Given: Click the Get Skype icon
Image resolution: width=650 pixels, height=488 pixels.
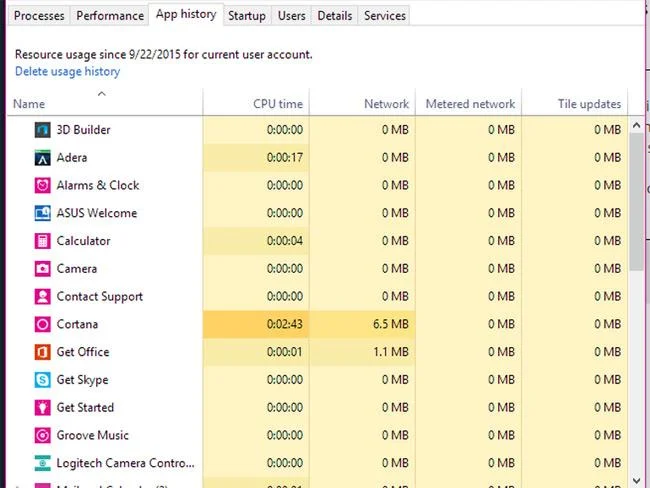Looking at the screenshot, I should (42, 380).
